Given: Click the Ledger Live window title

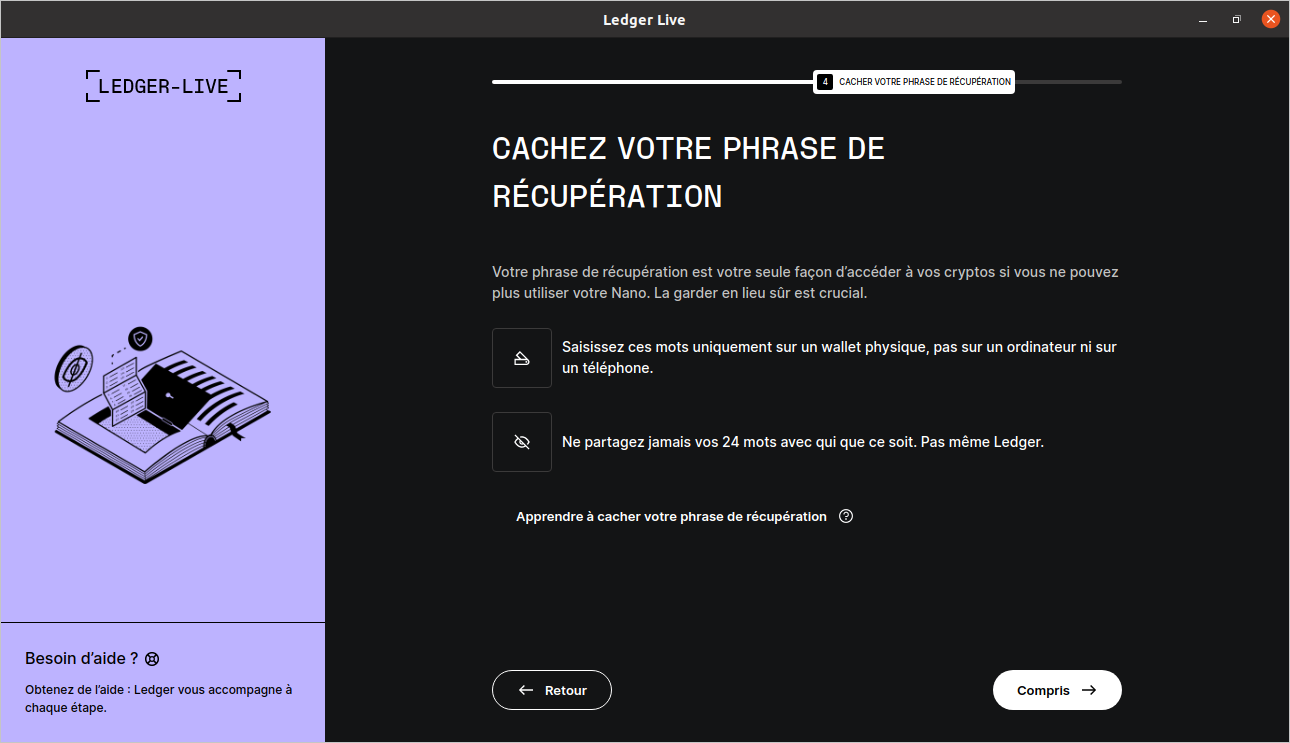Looking at the screenshot, I should (x=645, y=20).
